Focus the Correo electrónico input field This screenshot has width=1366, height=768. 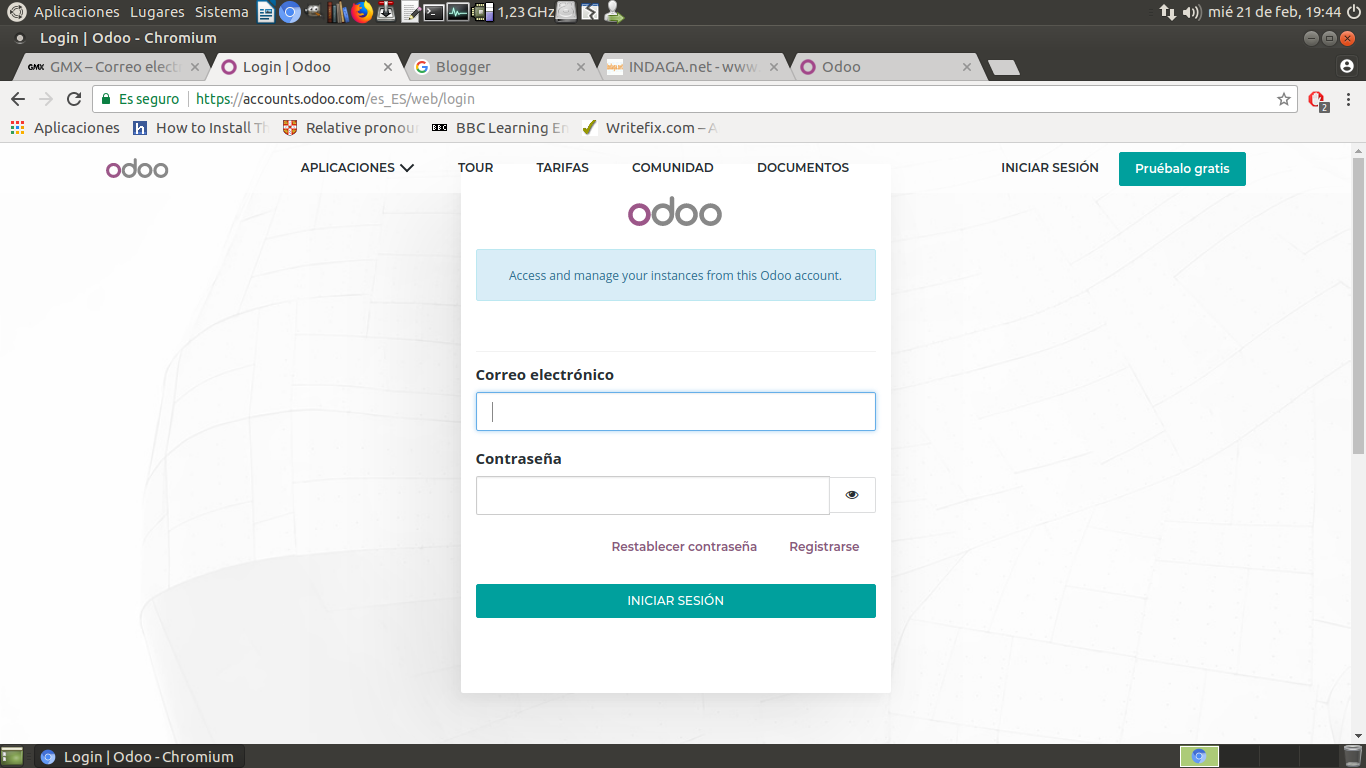tap(676, 411)
